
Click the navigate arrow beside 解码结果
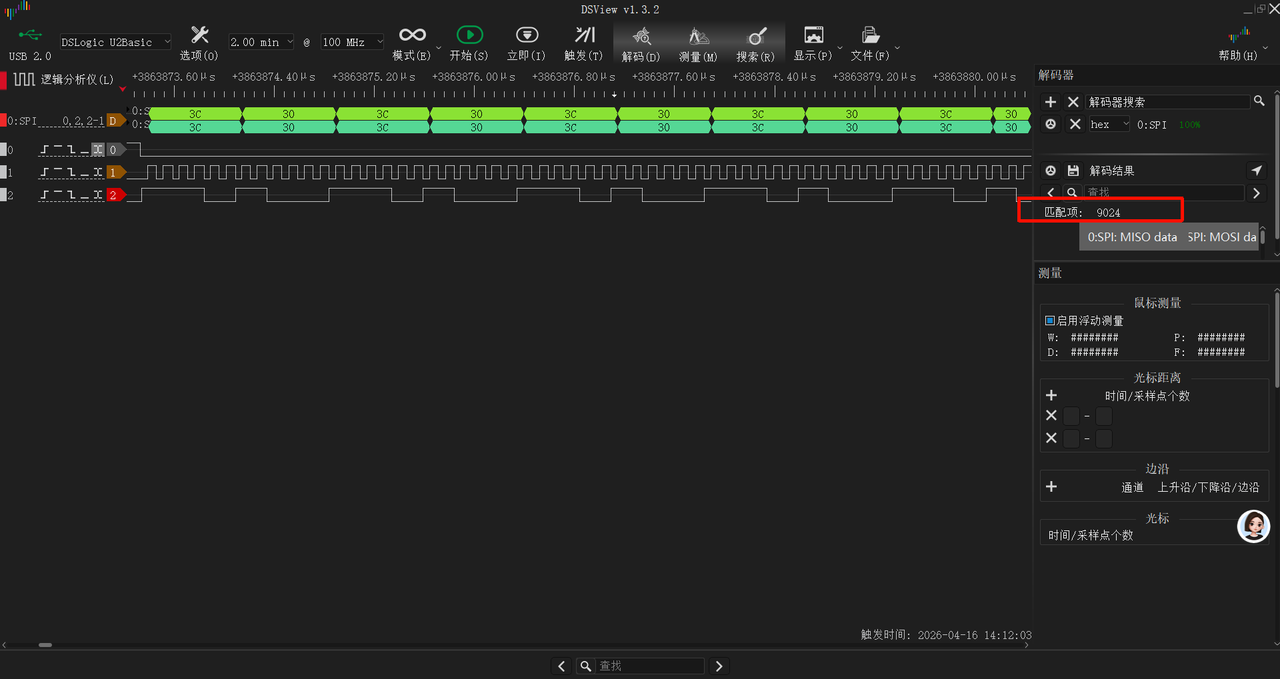point(1256,171)
